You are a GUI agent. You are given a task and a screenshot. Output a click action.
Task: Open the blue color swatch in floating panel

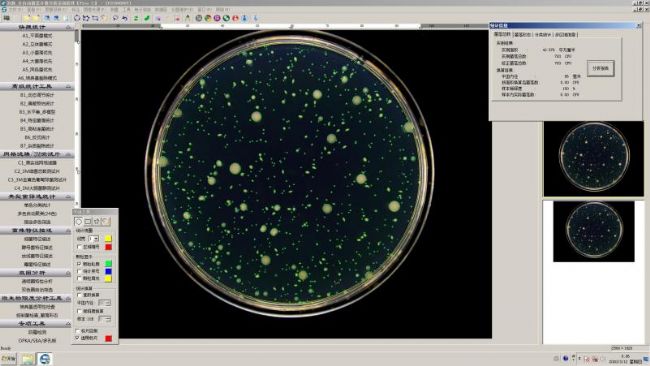tap(108, 271)
